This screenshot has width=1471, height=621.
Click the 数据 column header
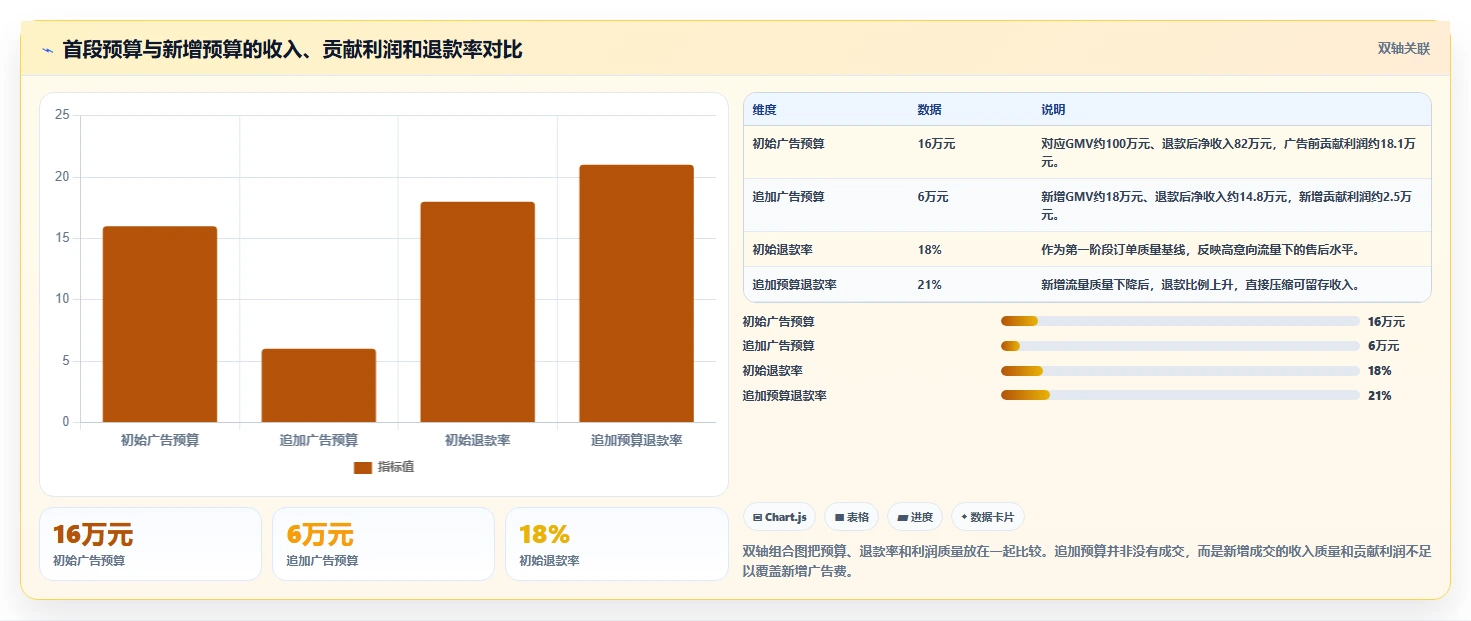coord(929,110)
